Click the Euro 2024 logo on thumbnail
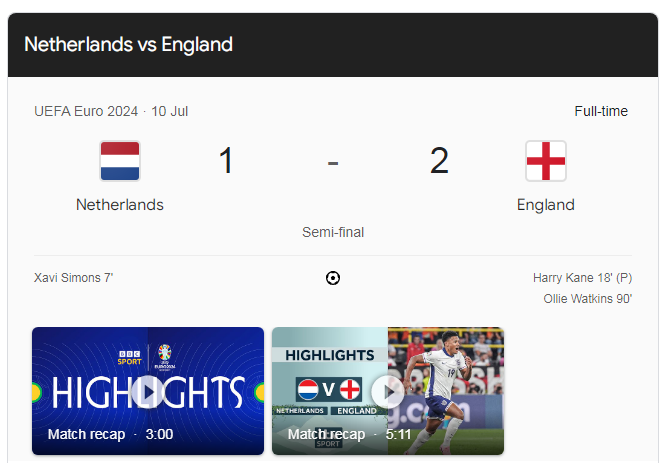This screenshot has width=665, height=463. 164,354
